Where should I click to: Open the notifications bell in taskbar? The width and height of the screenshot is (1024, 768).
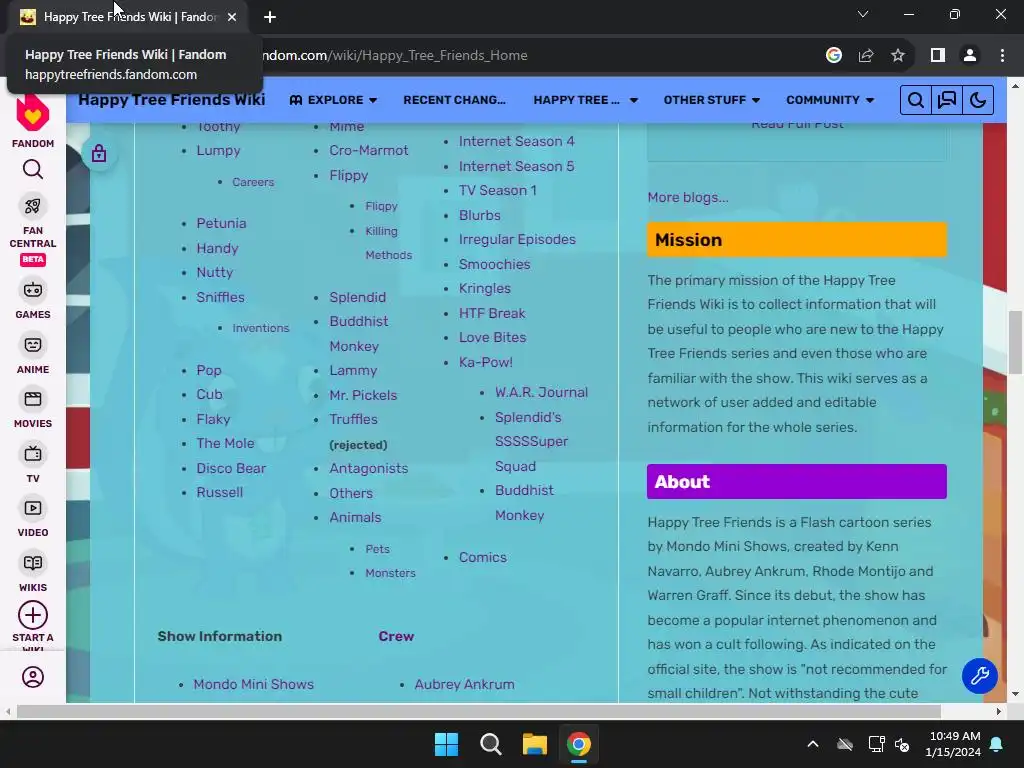pos(997,744)
